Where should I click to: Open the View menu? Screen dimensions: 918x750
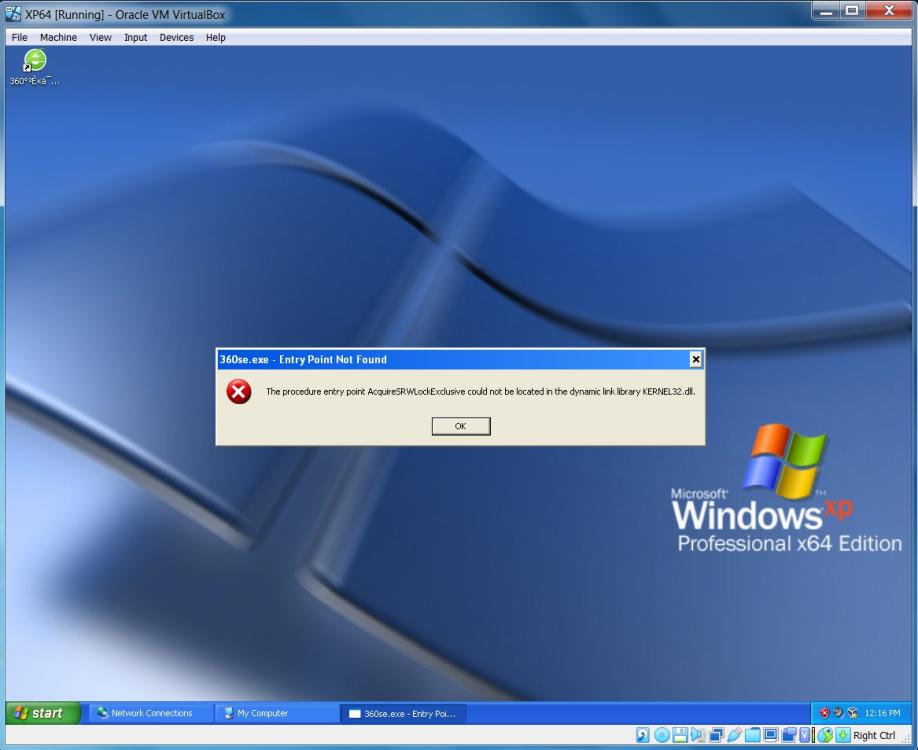point(99,37)
